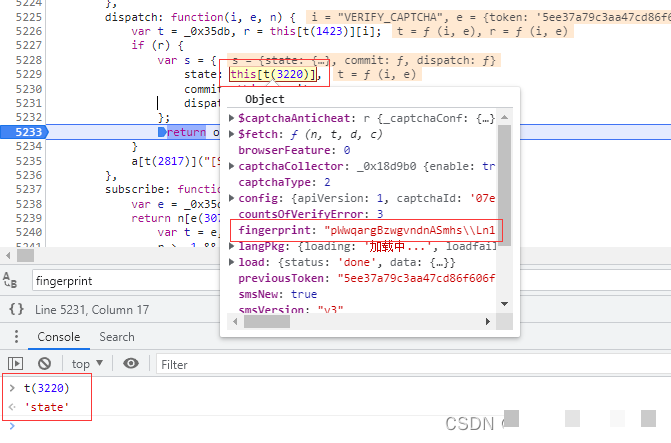This screenshot has height=443, width=671.
Task: Click the fingerprint property in object popup
Action: (x=275, y=230)
